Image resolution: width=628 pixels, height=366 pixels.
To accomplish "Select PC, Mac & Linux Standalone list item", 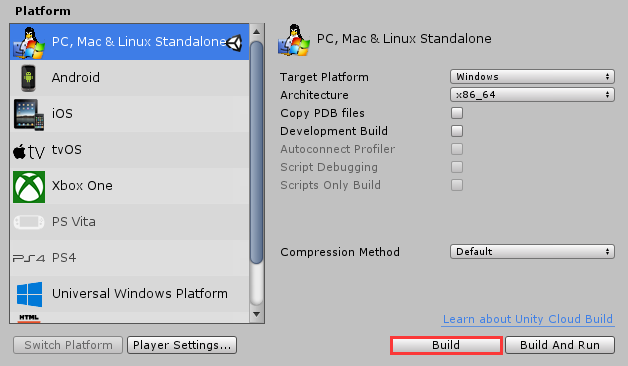I will (129, 42).
